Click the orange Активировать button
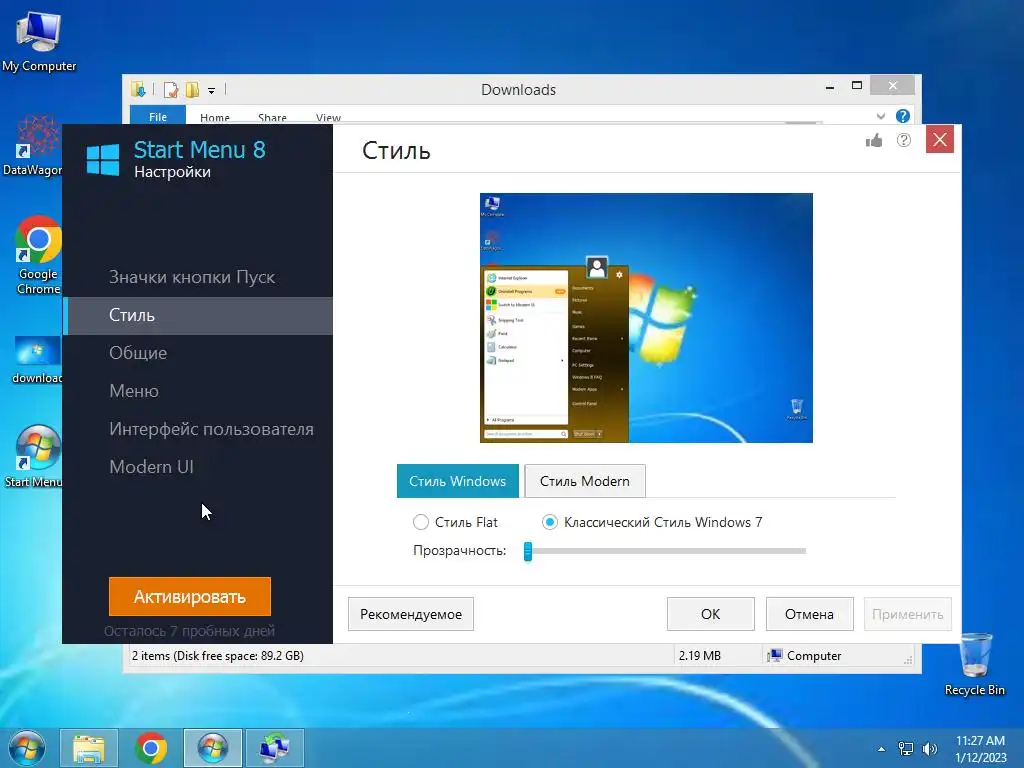The image size is (1024, 768). click(190, 596)
